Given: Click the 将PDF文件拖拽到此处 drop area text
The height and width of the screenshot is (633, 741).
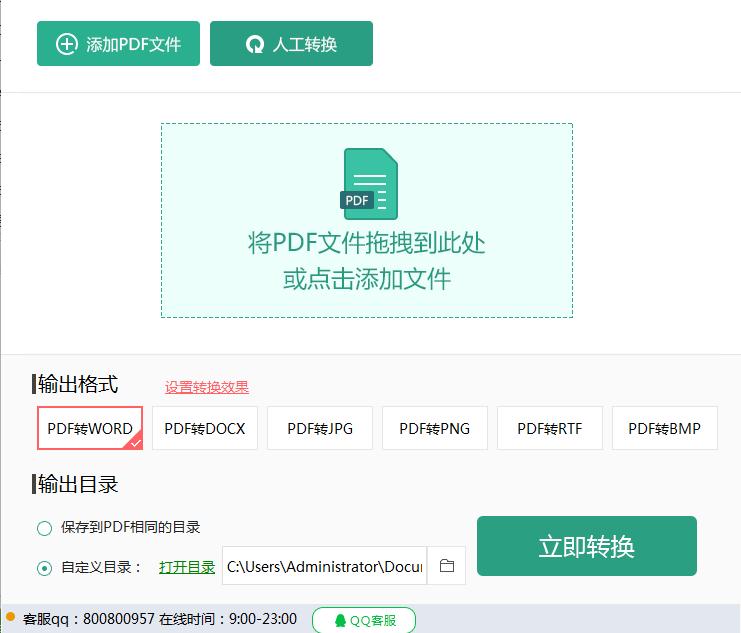Looking at the screenshot, I should pos(367,243).
